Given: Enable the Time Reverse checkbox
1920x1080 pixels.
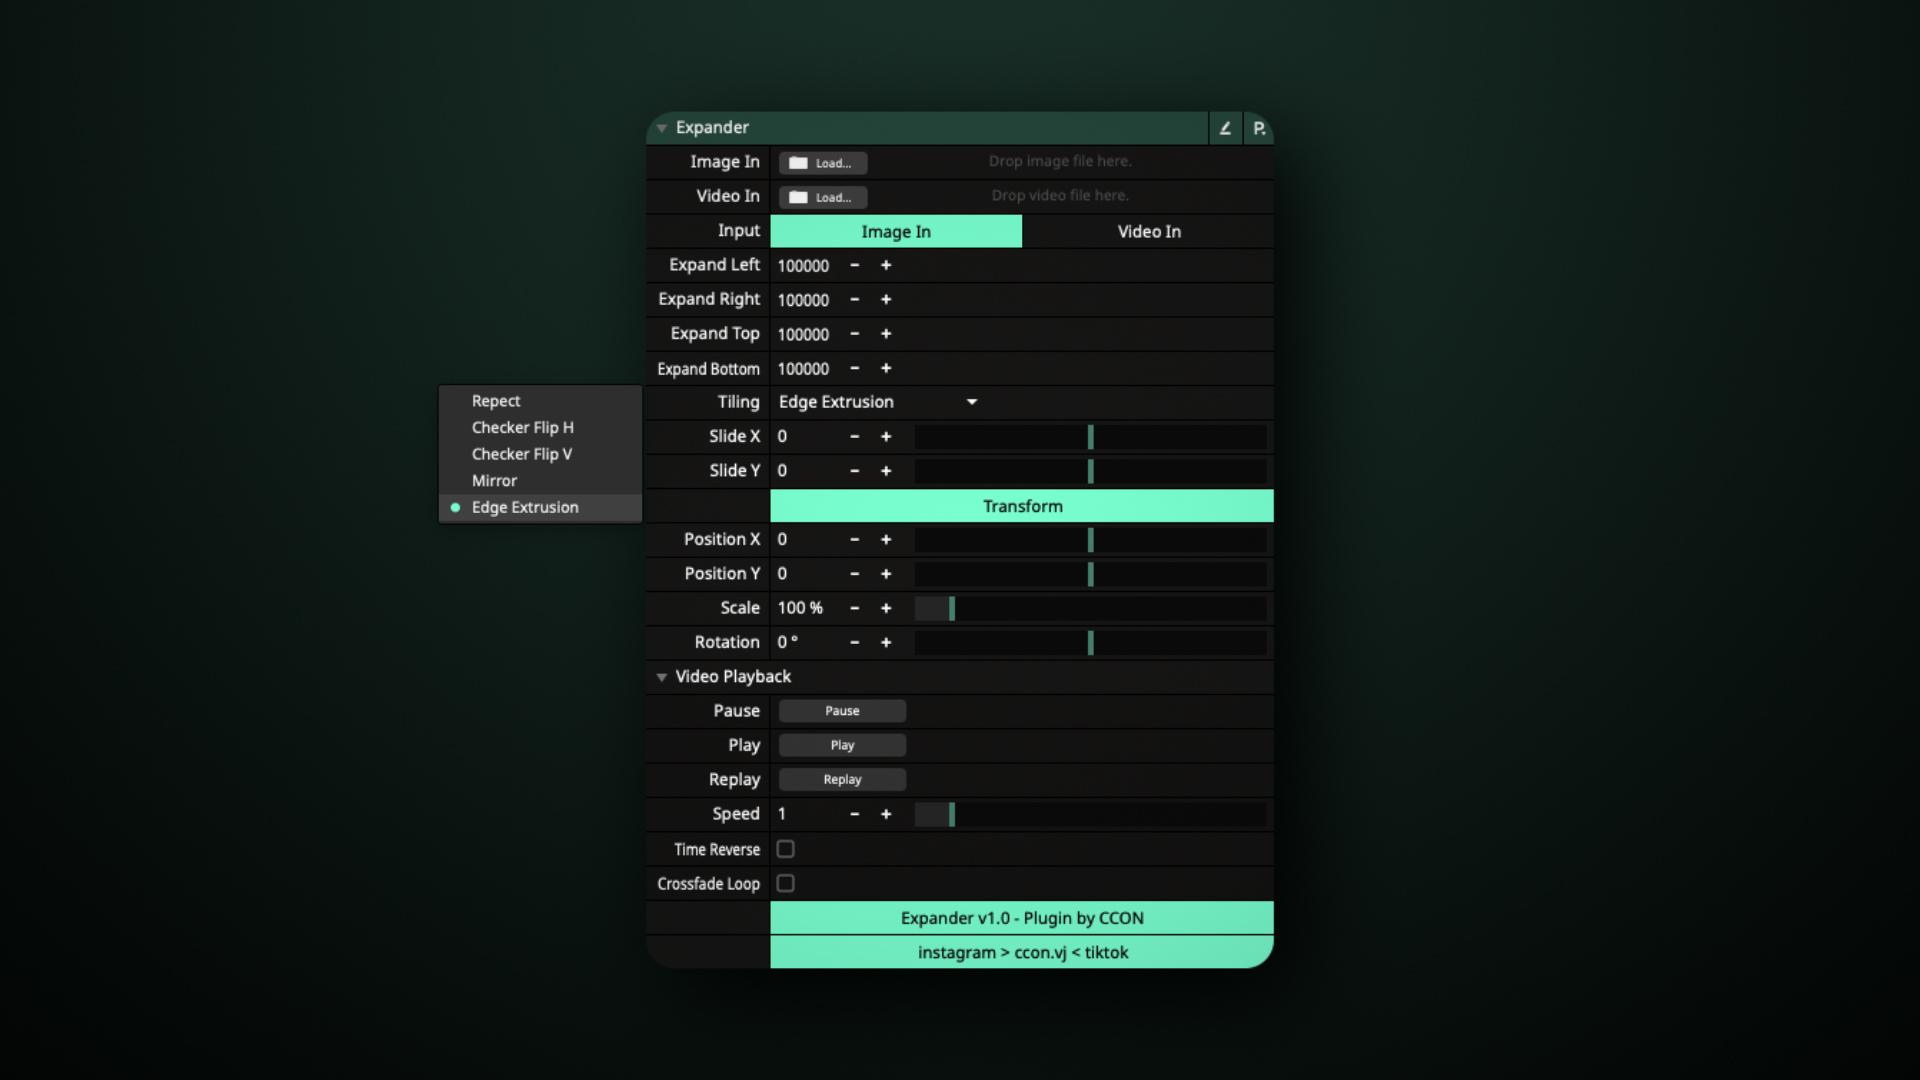Looking at the screenshot, I should [786, 849].
